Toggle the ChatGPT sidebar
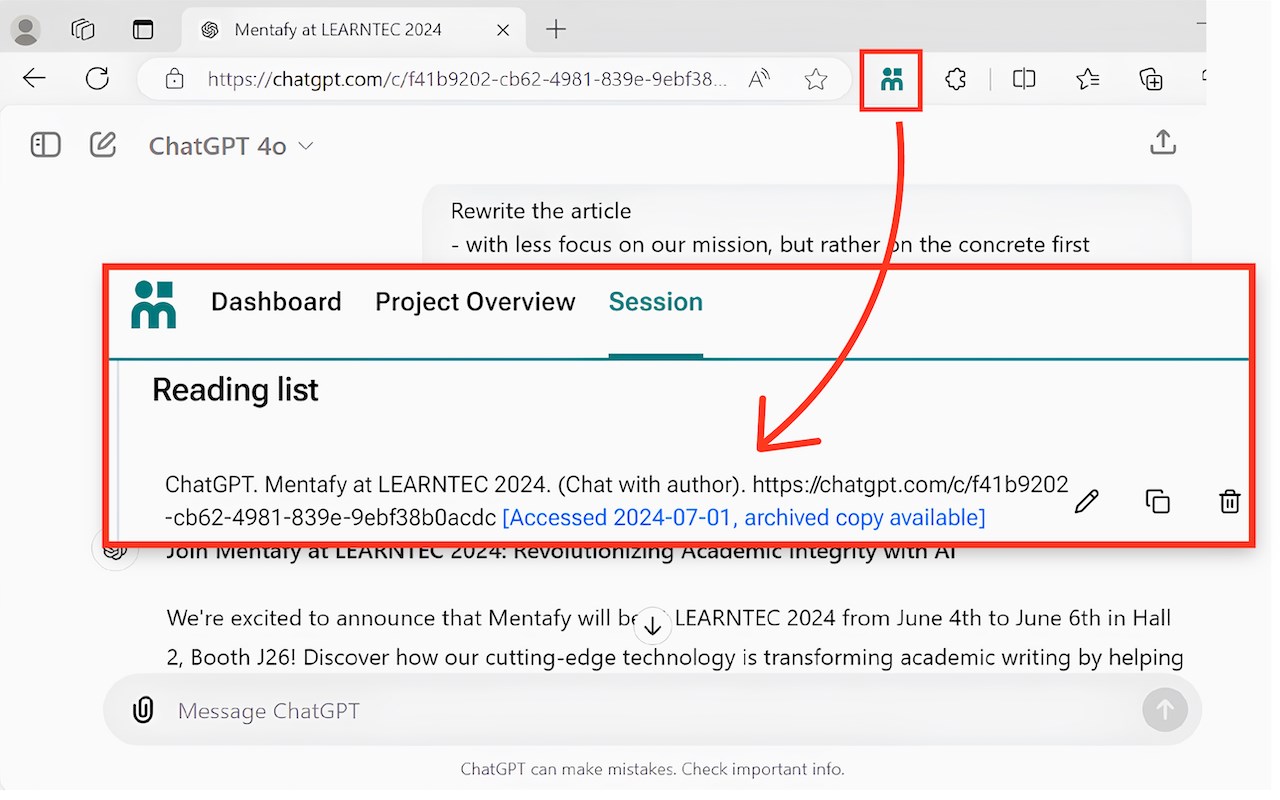 (46, 145)
